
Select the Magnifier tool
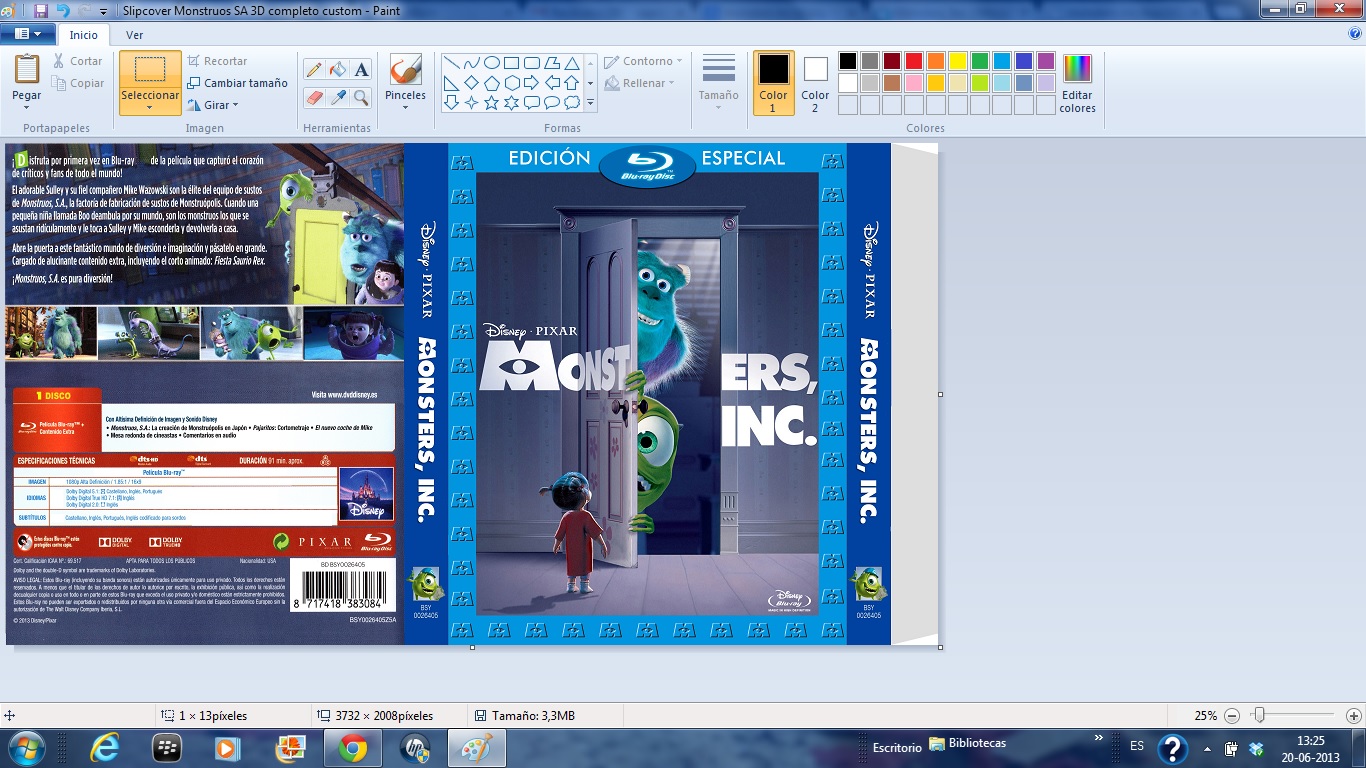(362, 97)
